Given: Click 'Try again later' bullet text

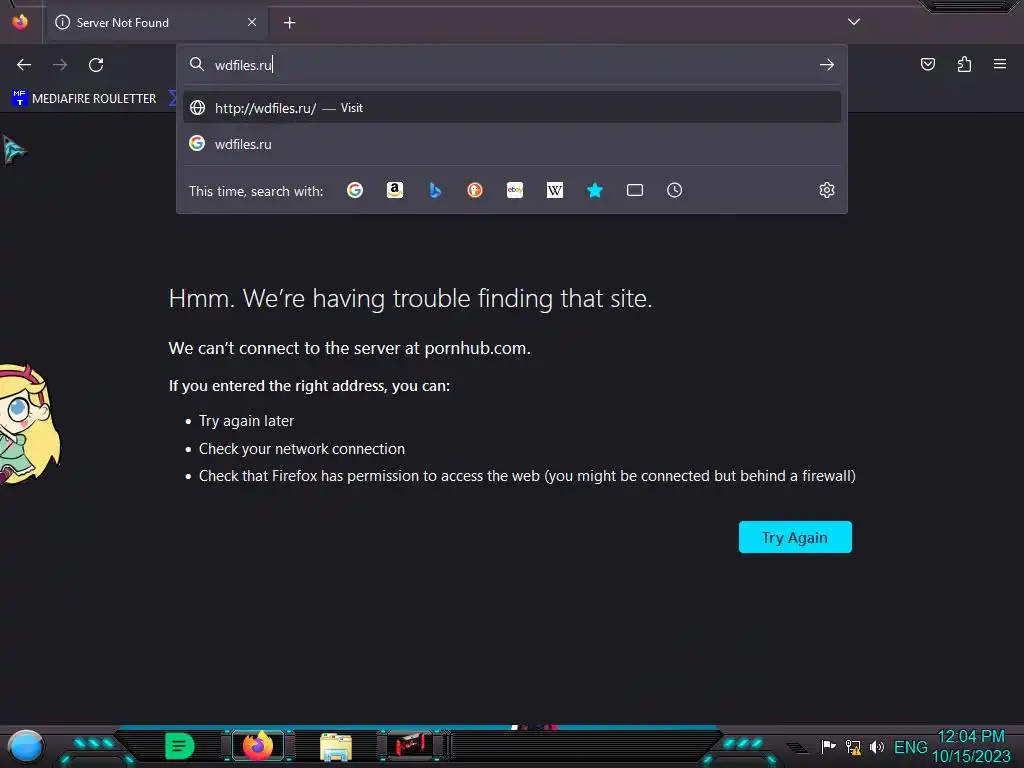Looking at the screenshot, I should (246, 421).
